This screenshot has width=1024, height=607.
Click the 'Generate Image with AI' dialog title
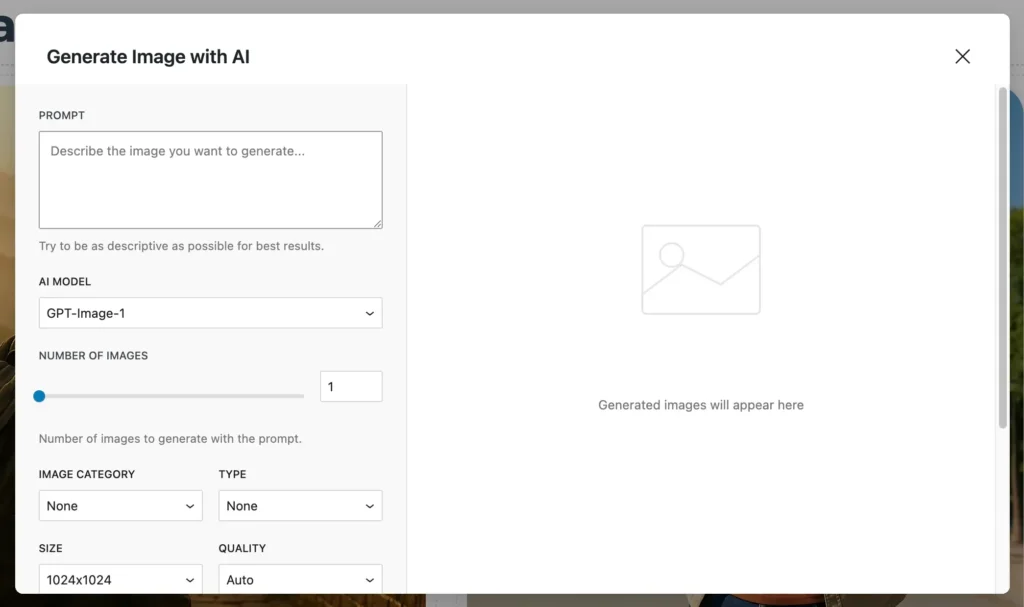(148, 57)
